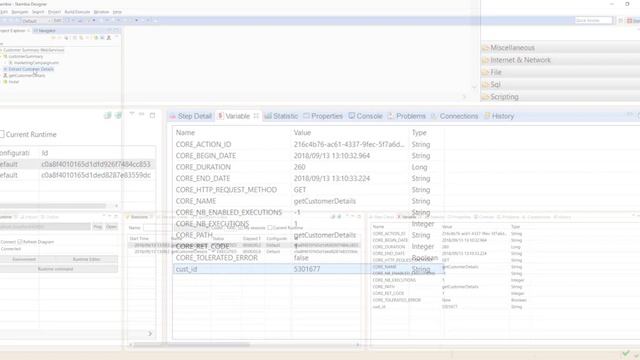Expand the Scripting palette drawer
The image size is (640, 360).
click(x=560, y=97)
